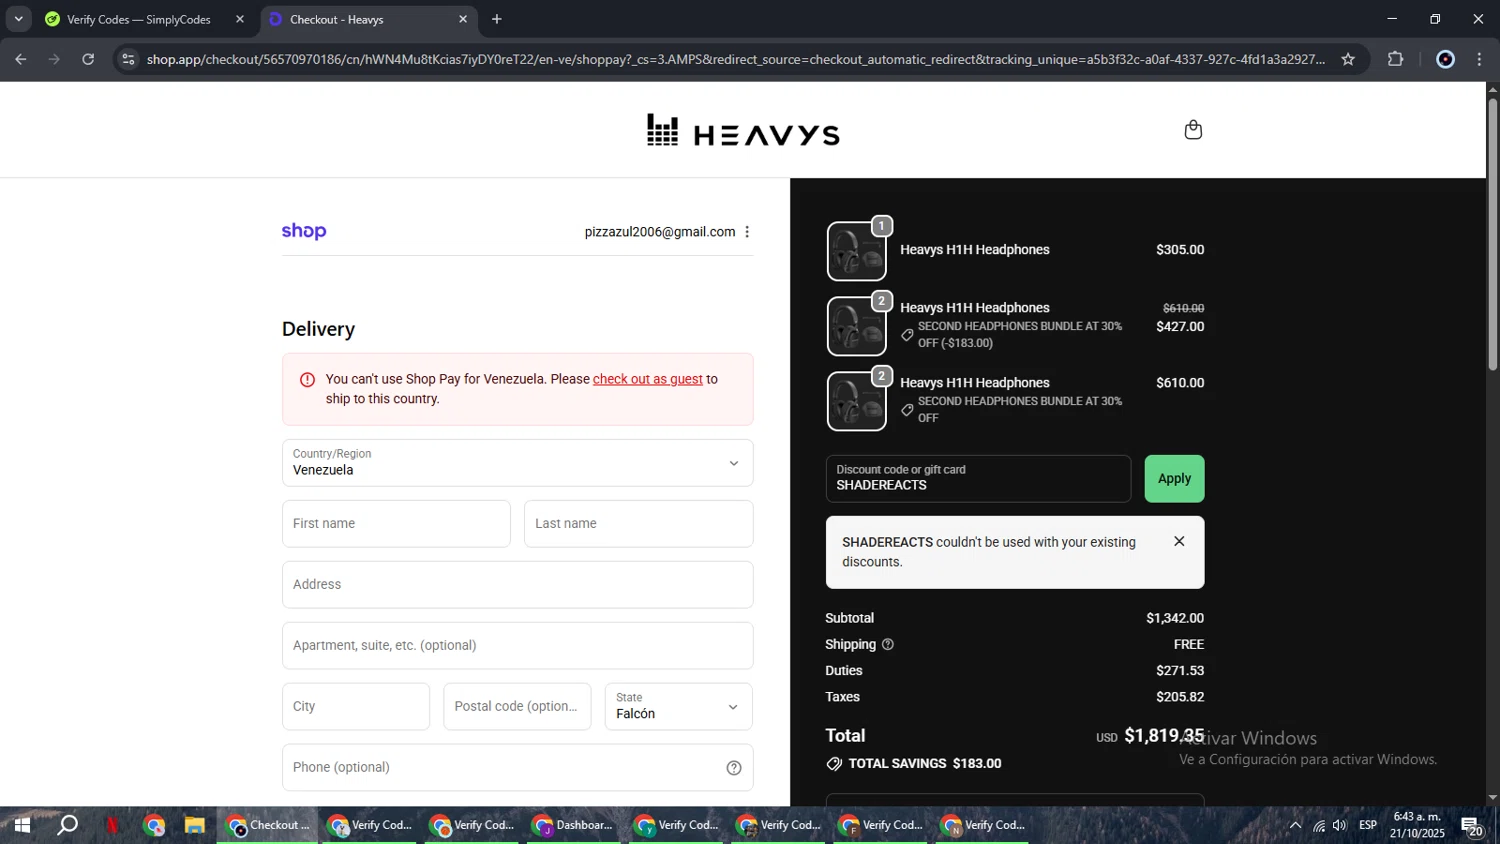Open File Explorer from the taskbar
The image size is (1500, 844).
coord(194,825)
